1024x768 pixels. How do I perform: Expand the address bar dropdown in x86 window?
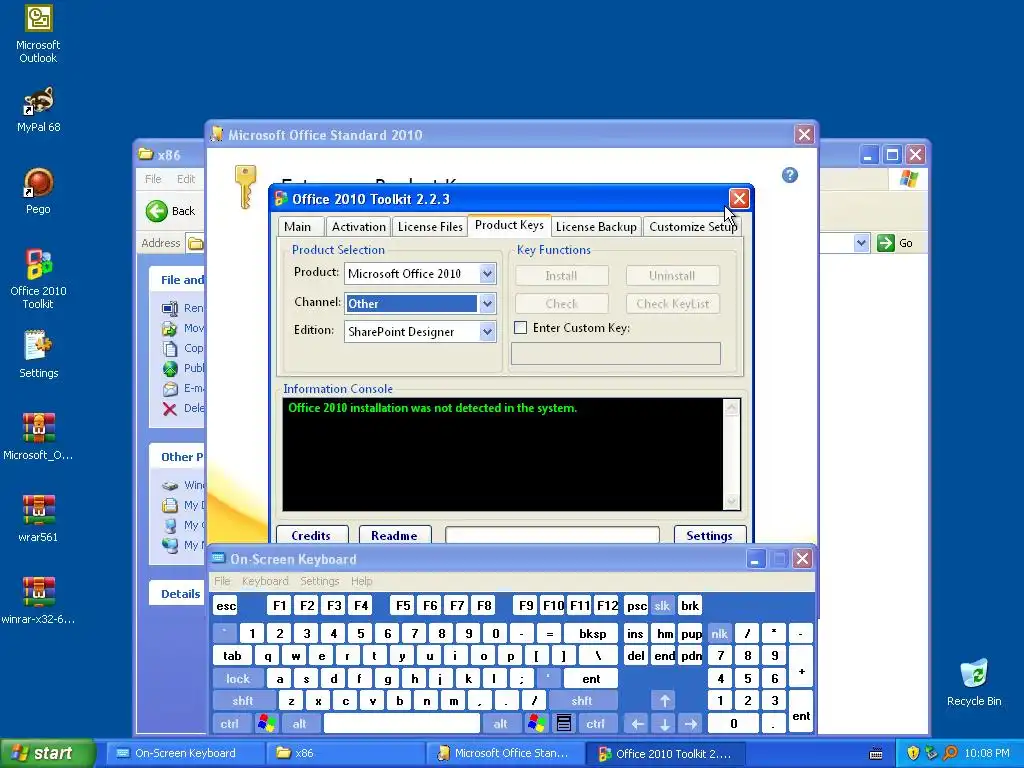coord(861,243)
